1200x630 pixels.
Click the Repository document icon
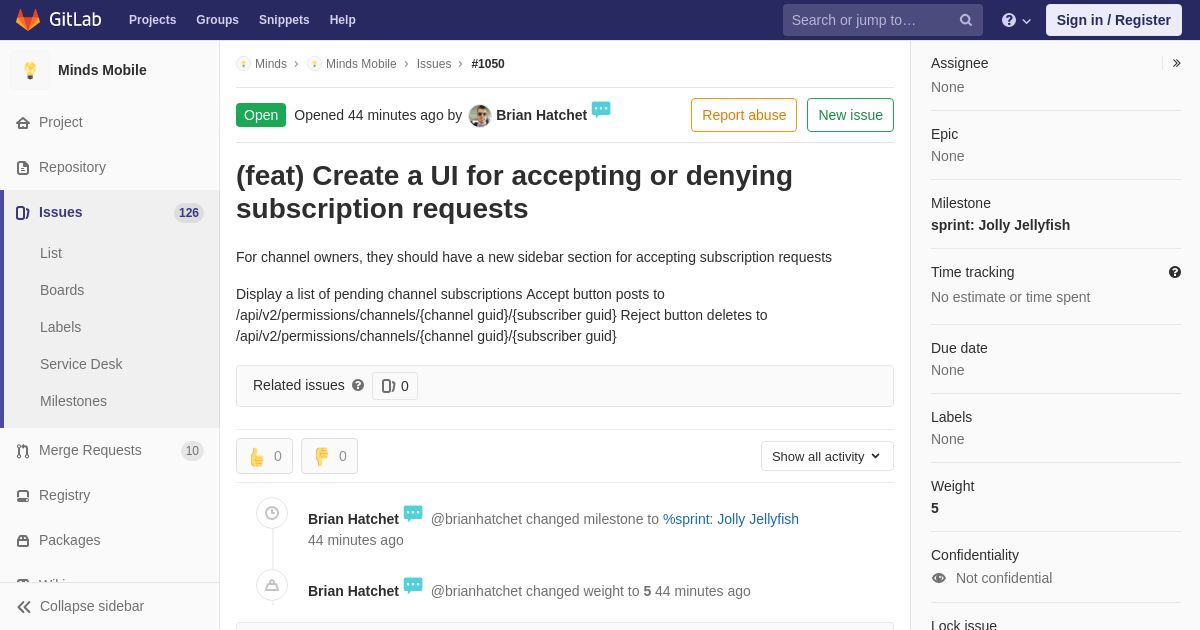pyautogui.click(x=23, y=168)
